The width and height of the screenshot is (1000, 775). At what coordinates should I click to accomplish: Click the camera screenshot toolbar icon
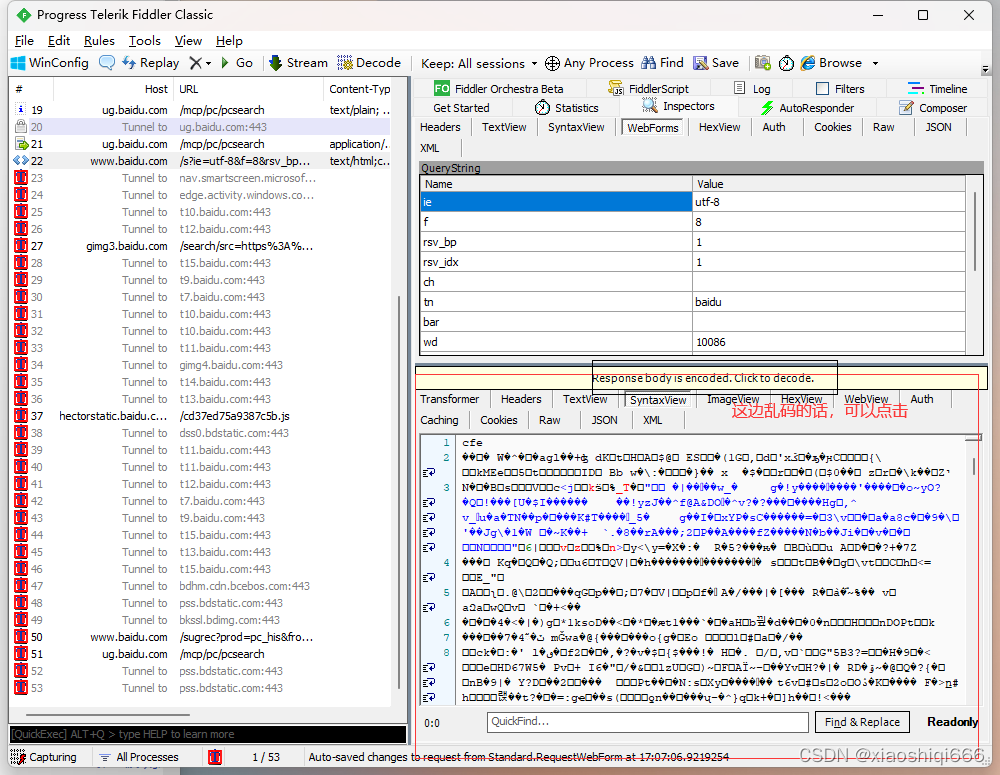tap(763, 63)
